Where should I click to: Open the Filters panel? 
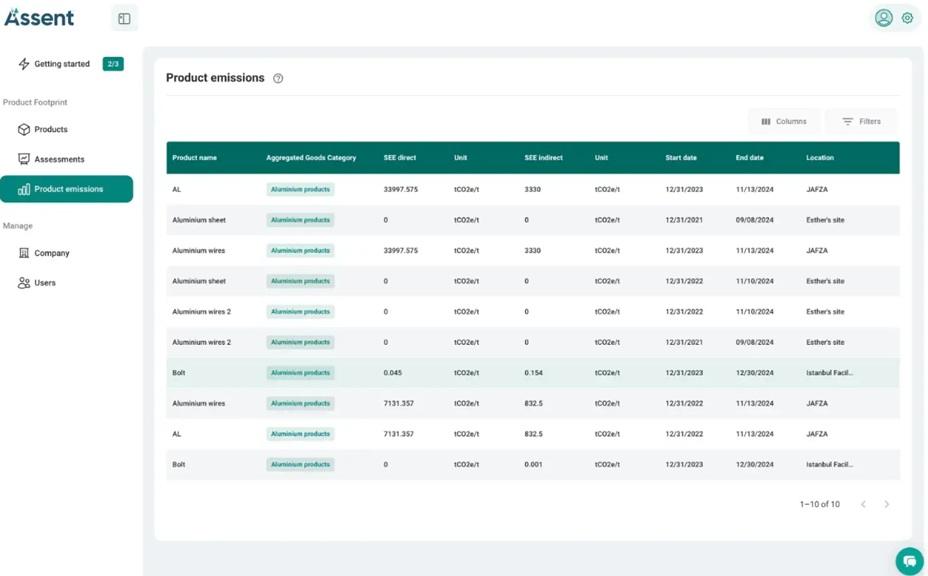pyautogui.click(x=861, y=121)
